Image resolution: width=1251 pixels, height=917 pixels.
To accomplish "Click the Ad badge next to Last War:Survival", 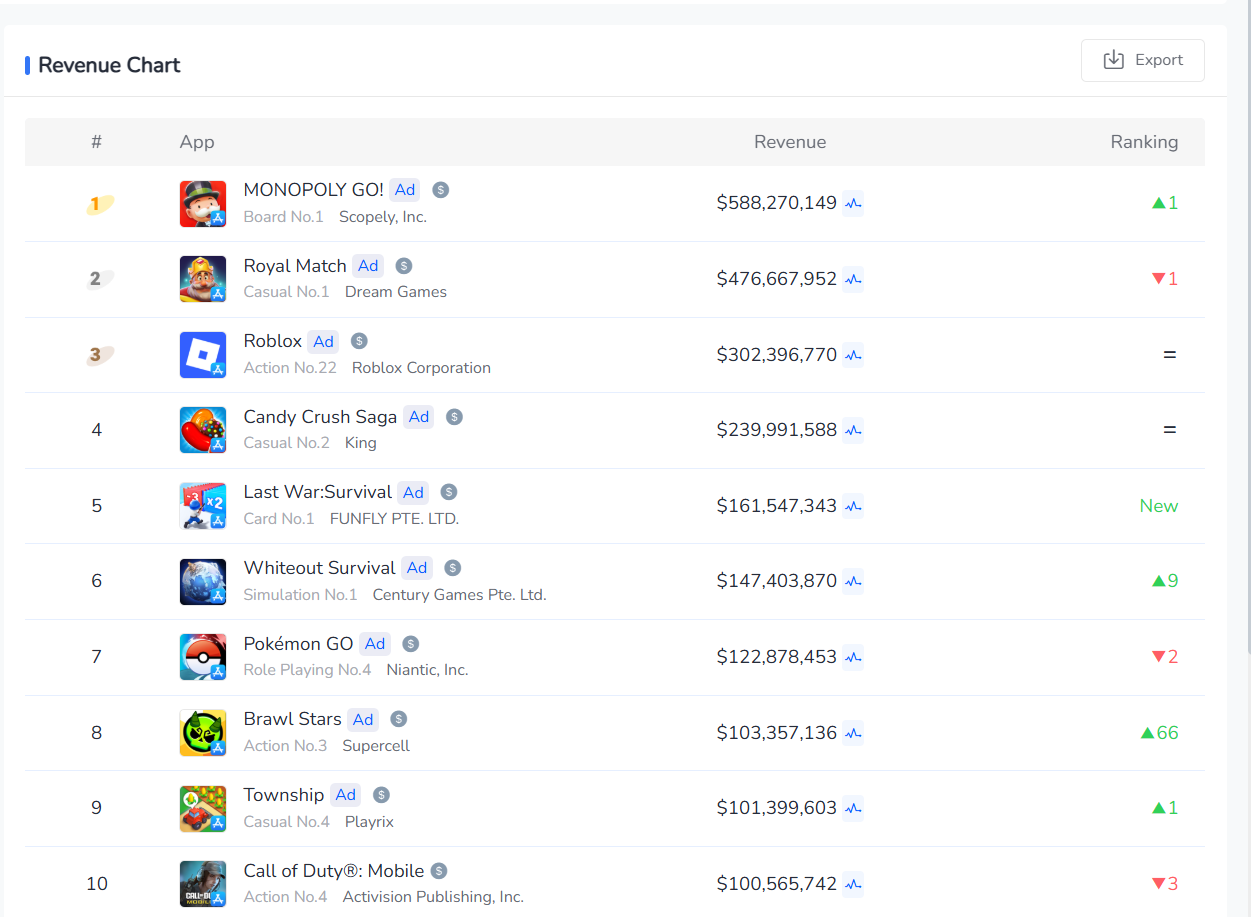I will [x=413, y=492].
